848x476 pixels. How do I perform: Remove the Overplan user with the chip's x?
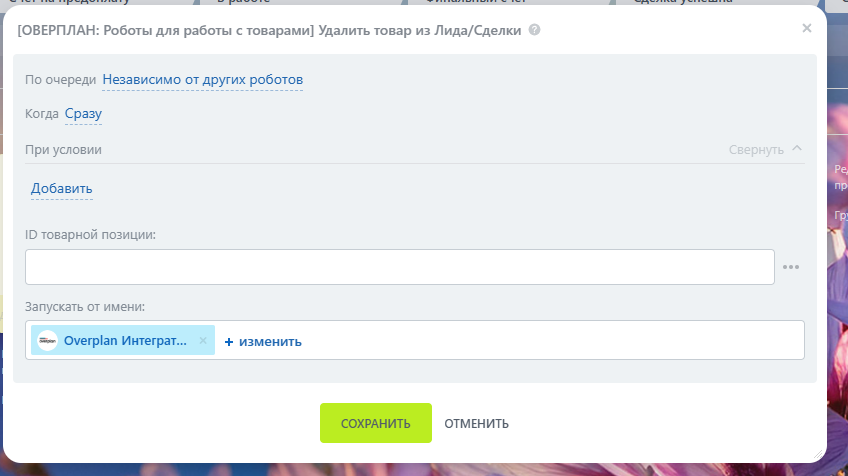pos(203,340)
